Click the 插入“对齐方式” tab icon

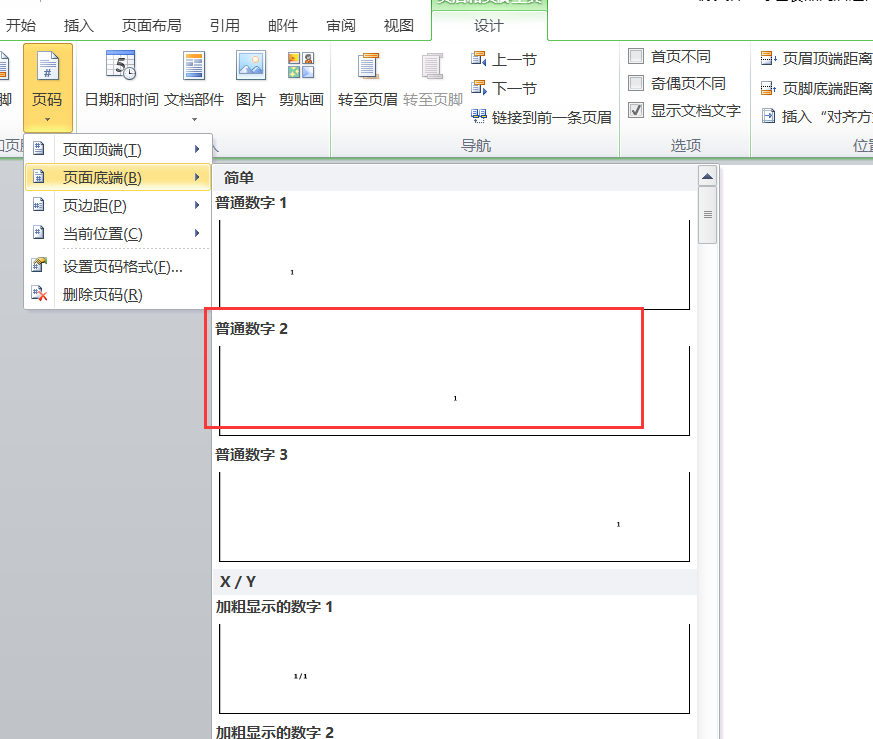click(x=768, y=116)
